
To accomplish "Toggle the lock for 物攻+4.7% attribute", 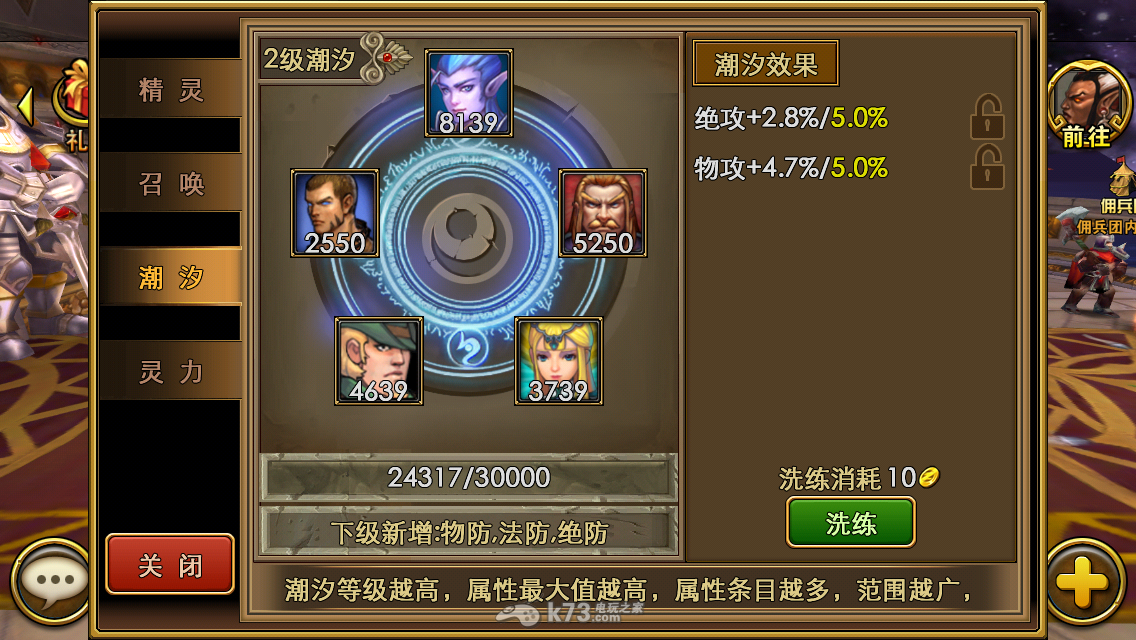I will [987, 167].
